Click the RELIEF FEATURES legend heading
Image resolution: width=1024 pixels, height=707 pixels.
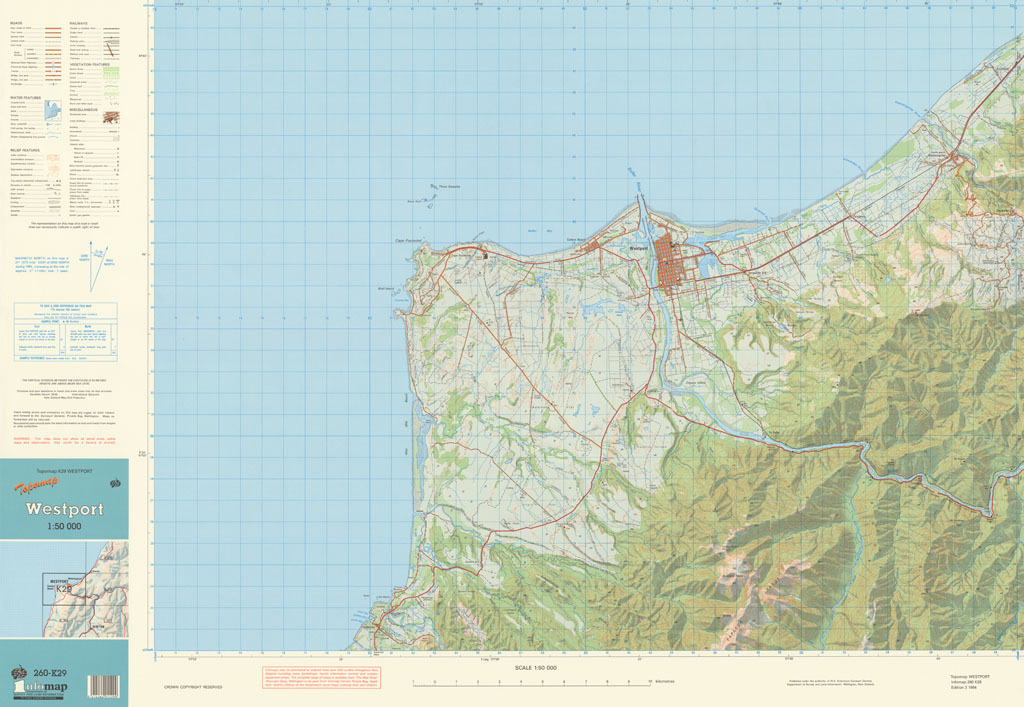click(x=24, y=150)
